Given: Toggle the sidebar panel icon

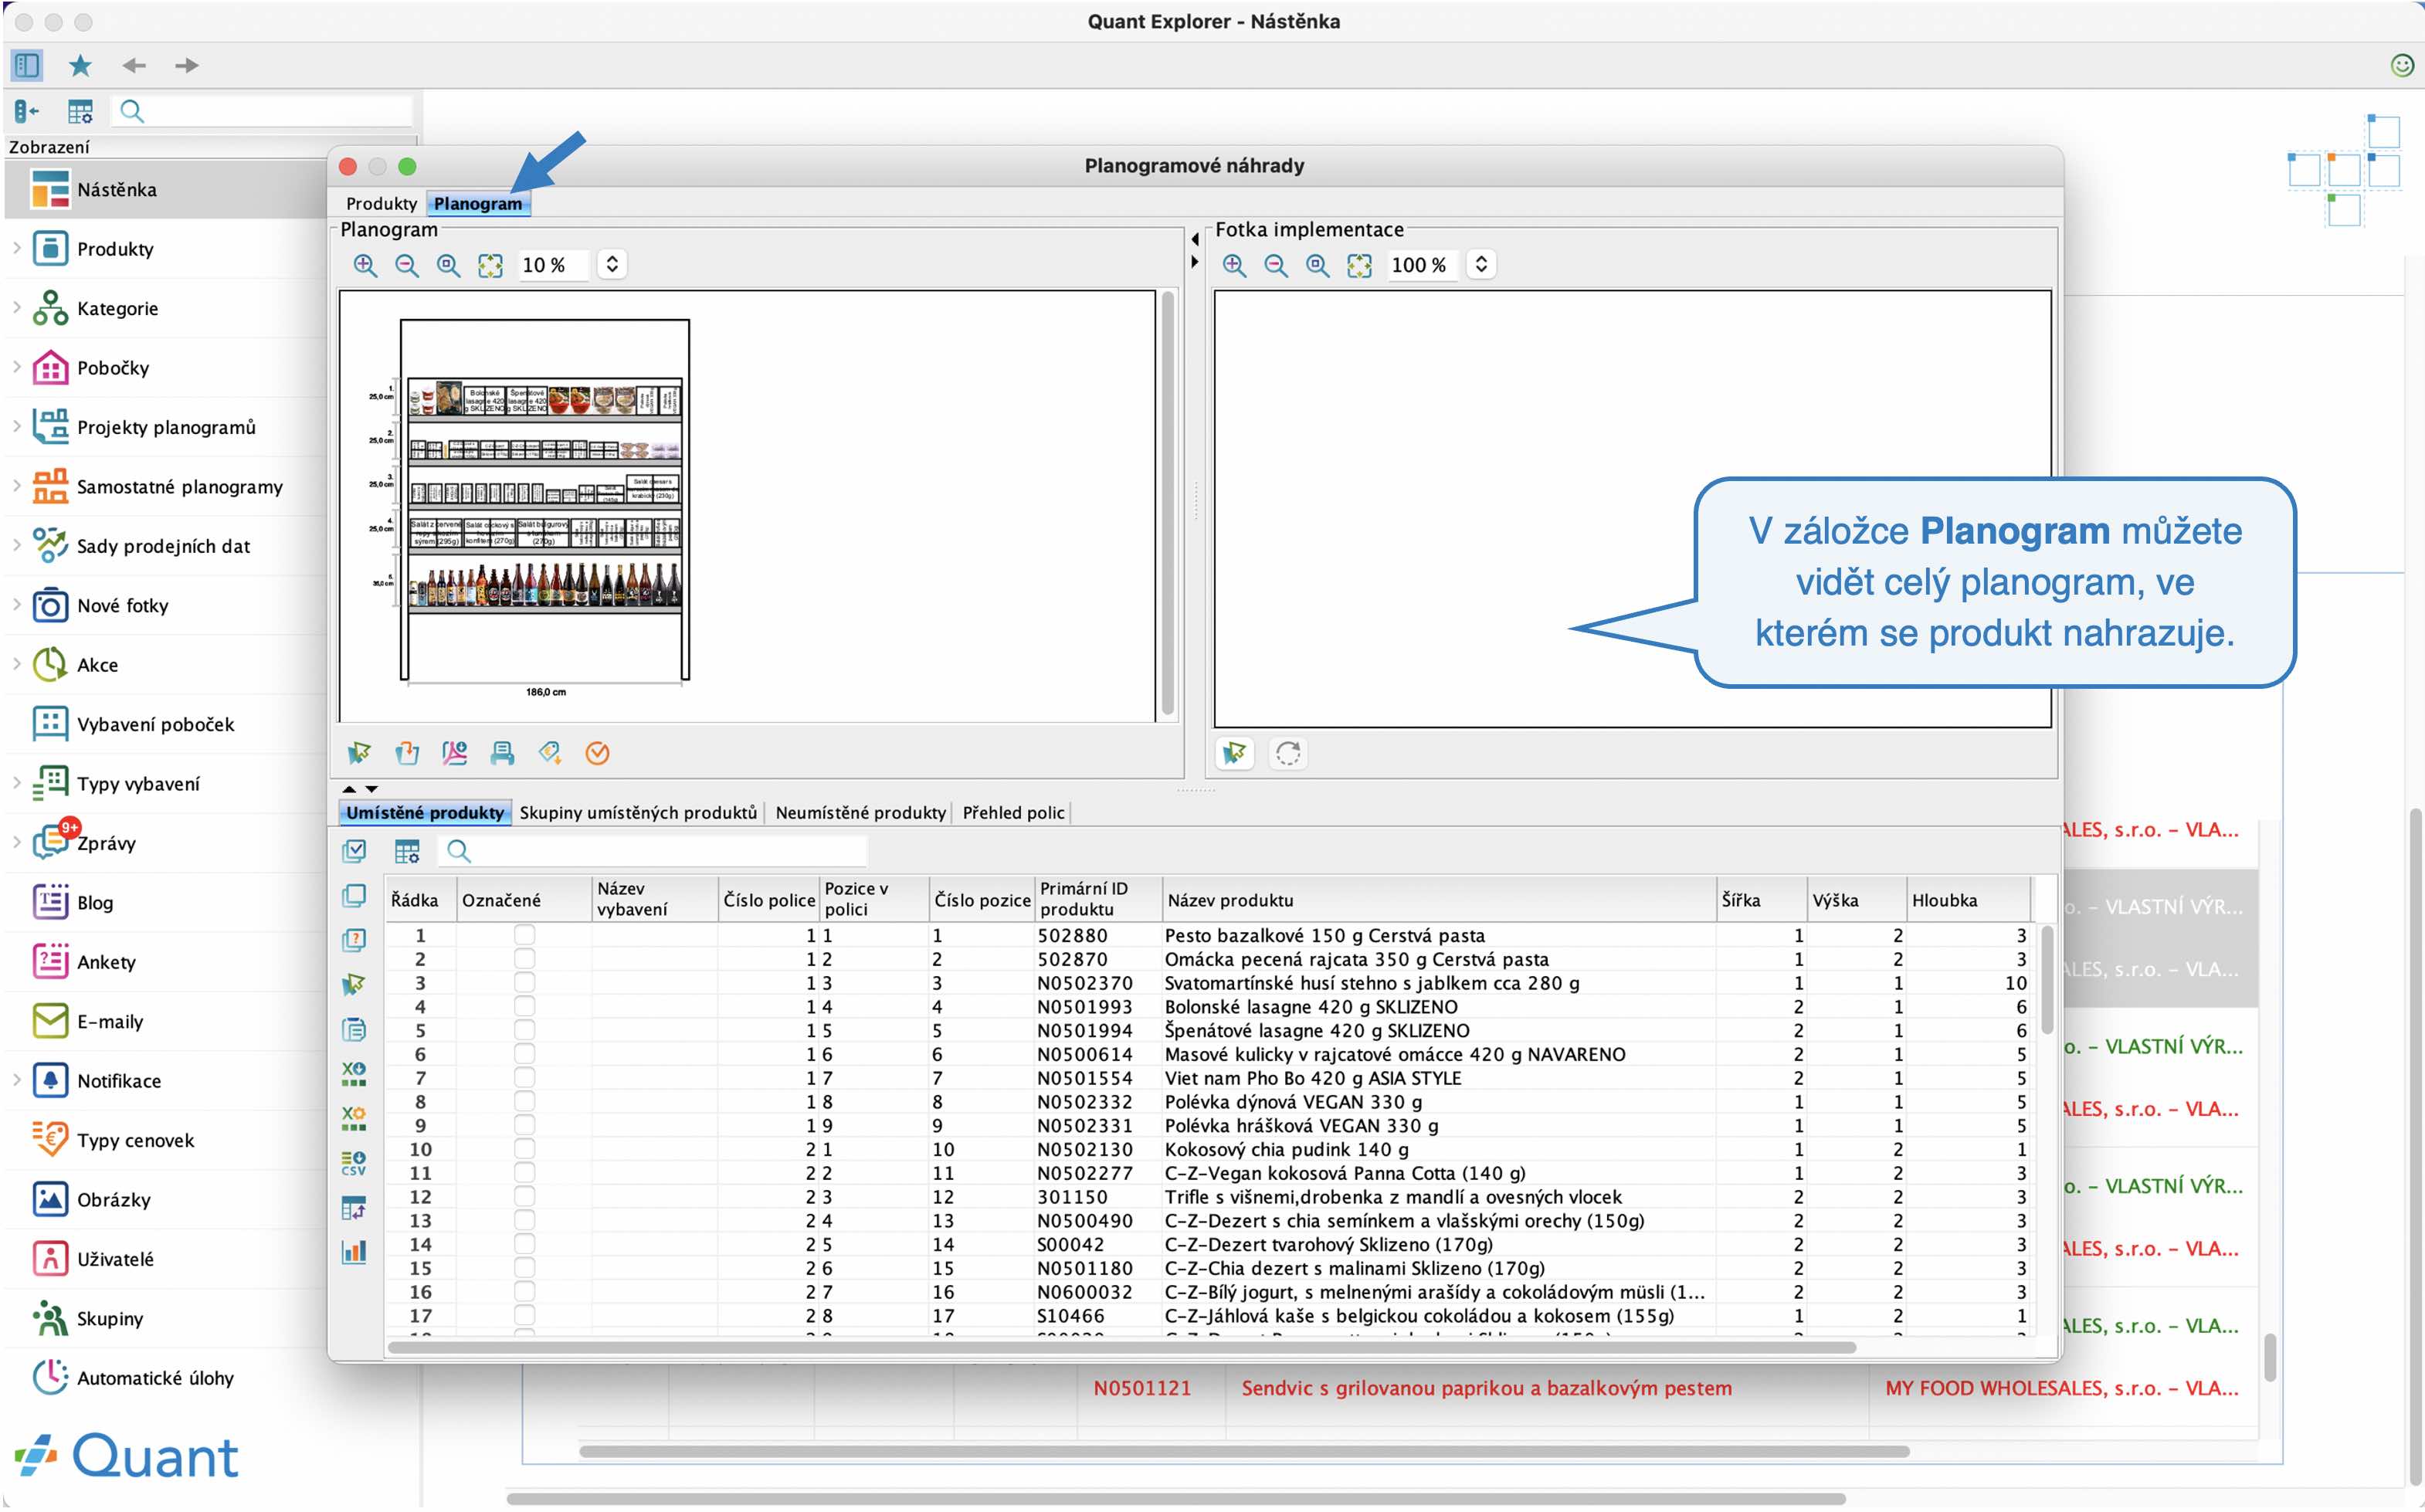Looking at the screenshot, I should (x=27, y=65).
